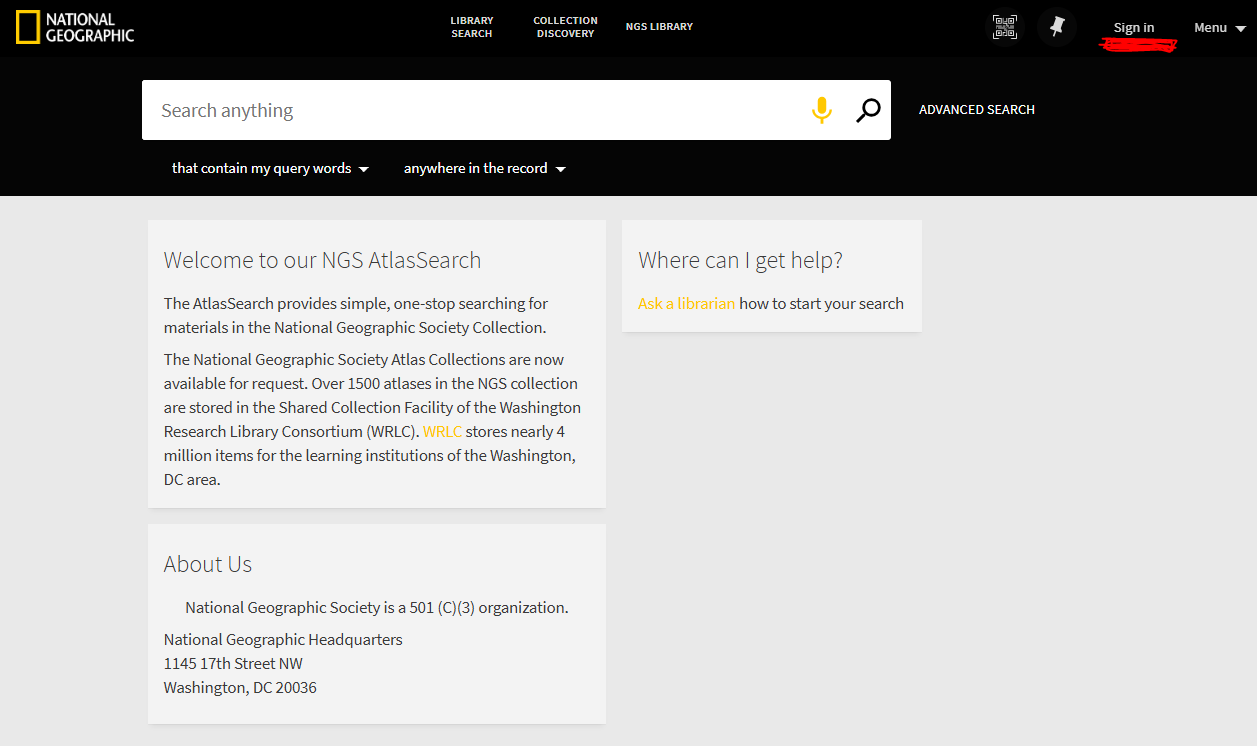Go to Collection Discovery
The width and height of the screenshot is (1257, 746).
565,27
